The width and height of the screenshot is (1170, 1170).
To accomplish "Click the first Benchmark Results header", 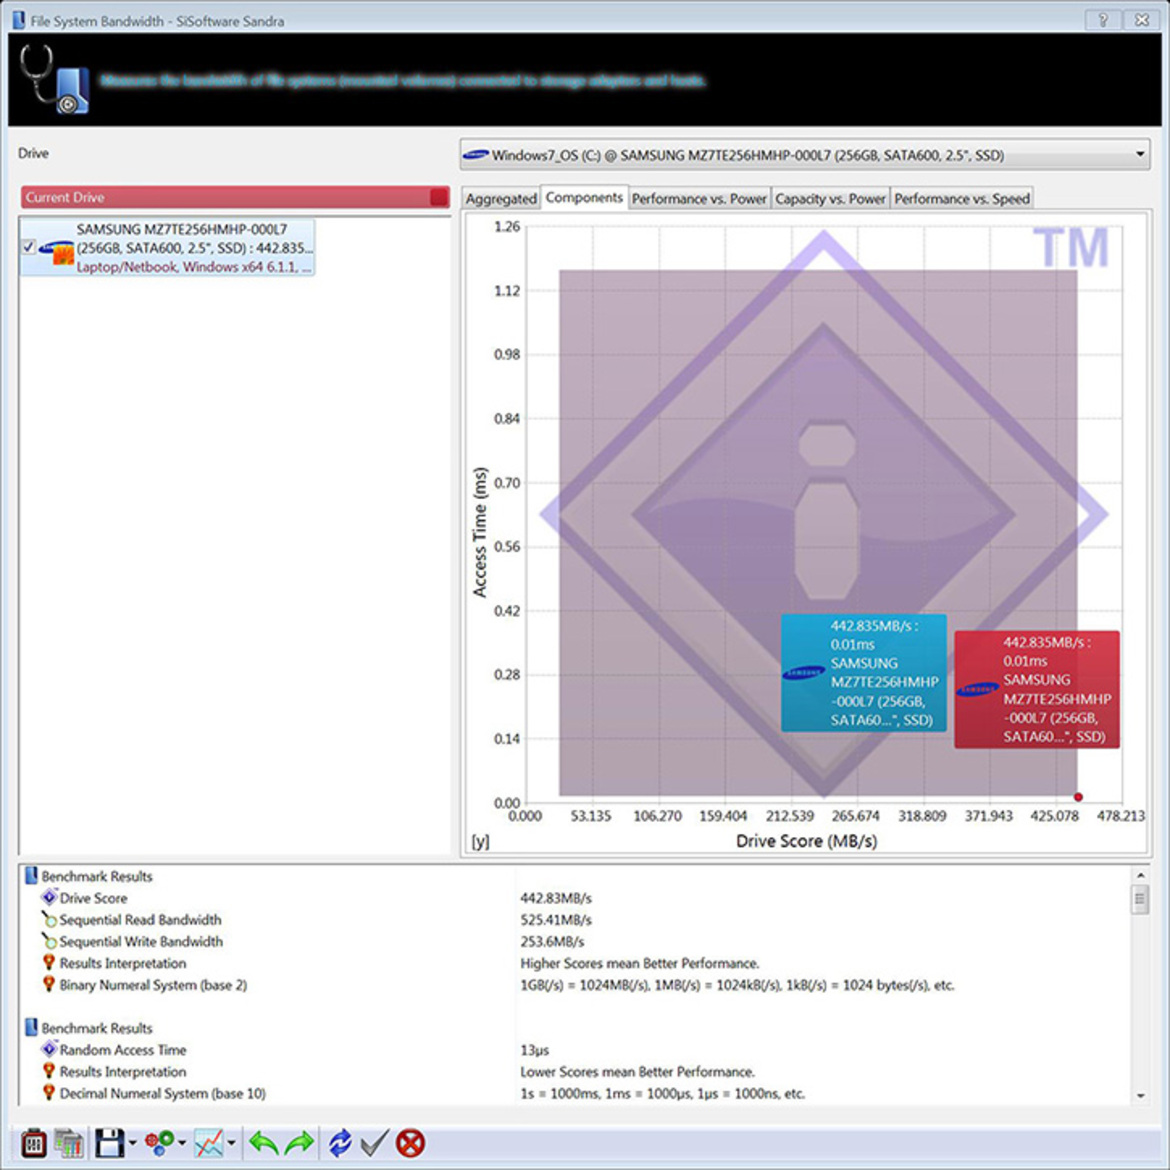I will 96,877.
